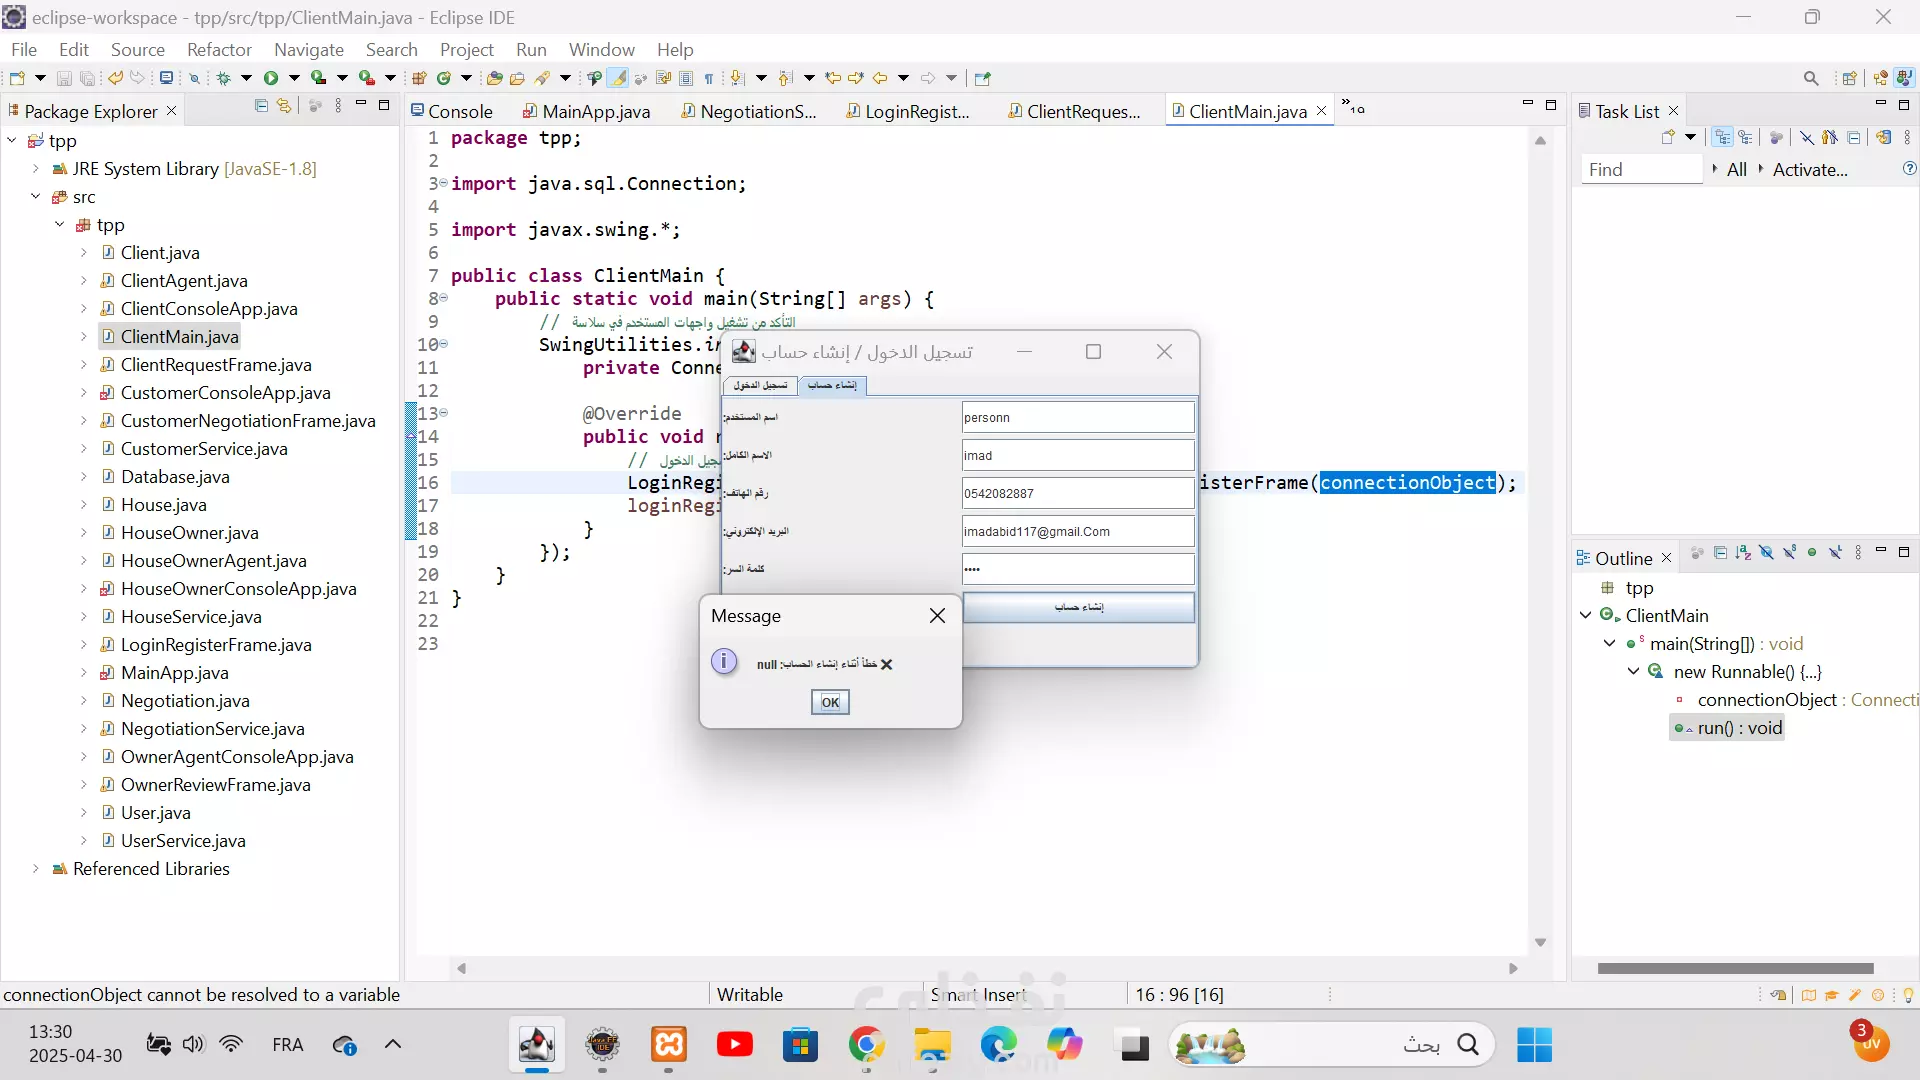
Task: Click the Open Type icon
Action: pos(494,78)
